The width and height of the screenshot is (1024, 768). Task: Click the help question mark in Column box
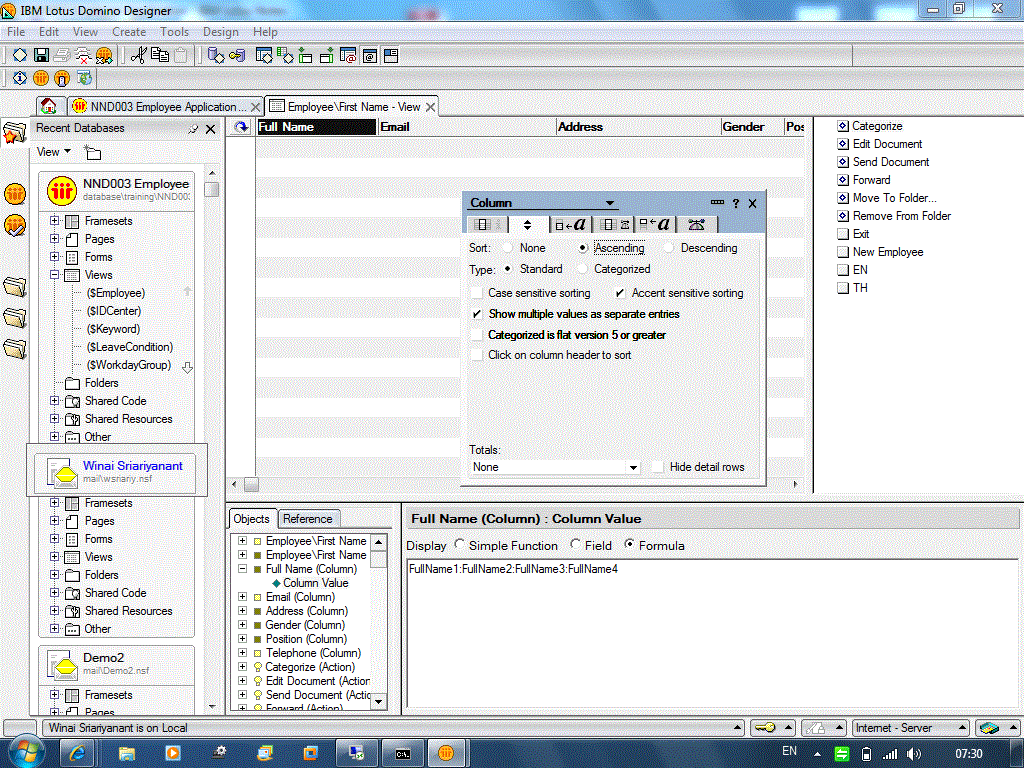click(x=736, y=203)
